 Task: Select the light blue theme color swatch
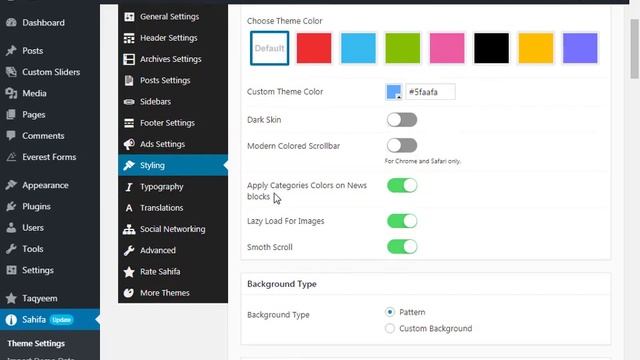358,48
